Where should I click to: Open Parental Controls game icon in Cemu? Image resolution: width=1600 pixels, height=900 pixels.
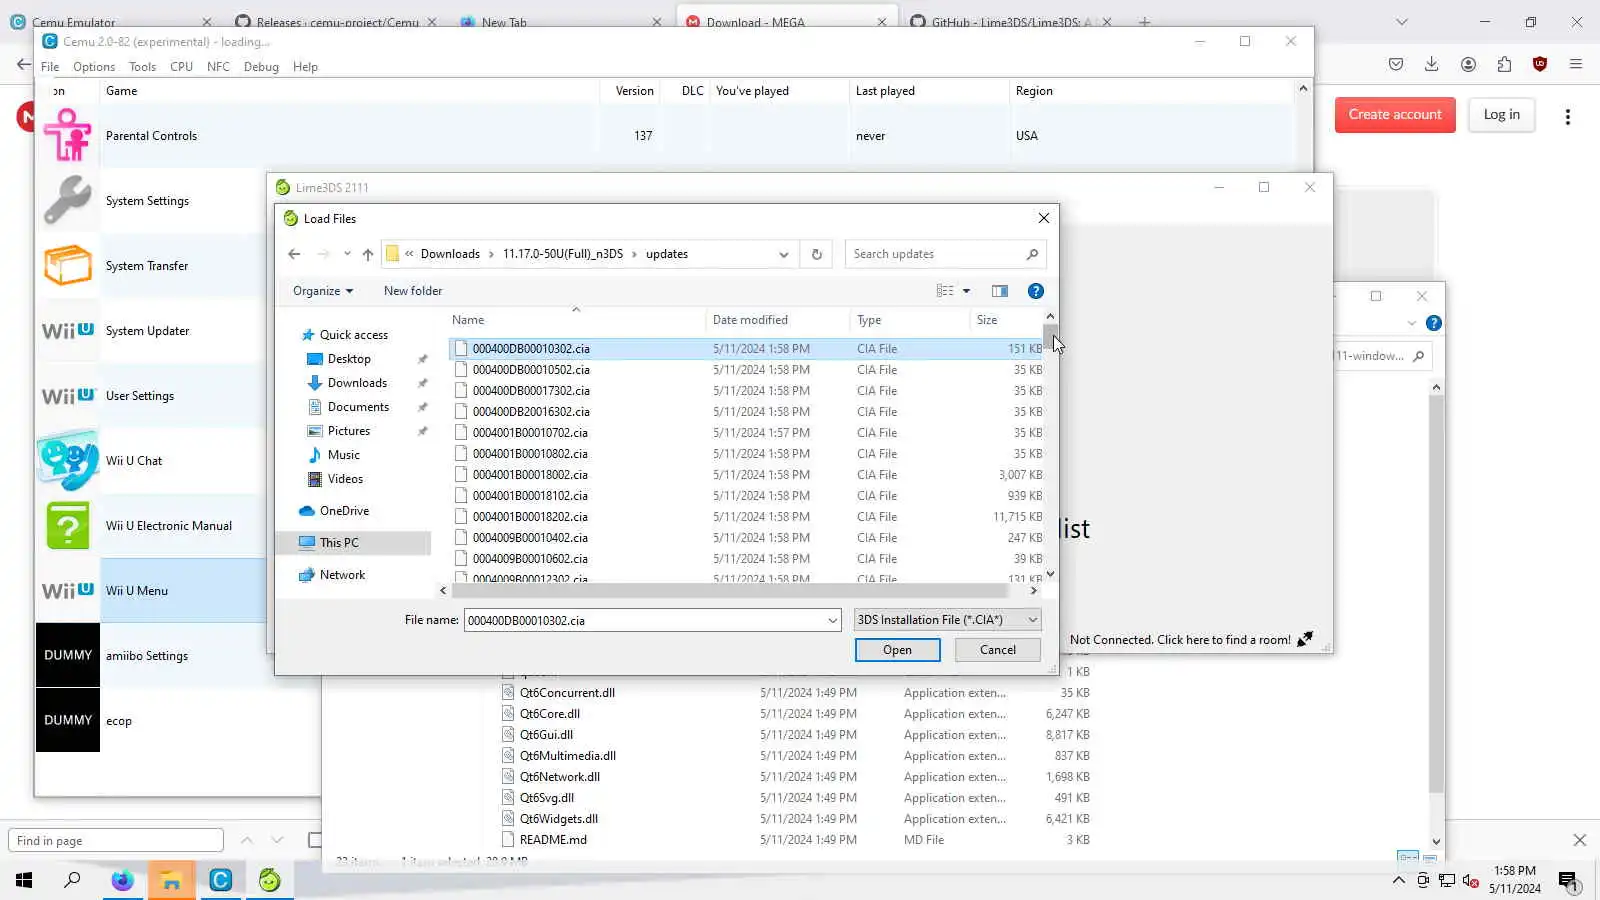(x=68, y=135)
